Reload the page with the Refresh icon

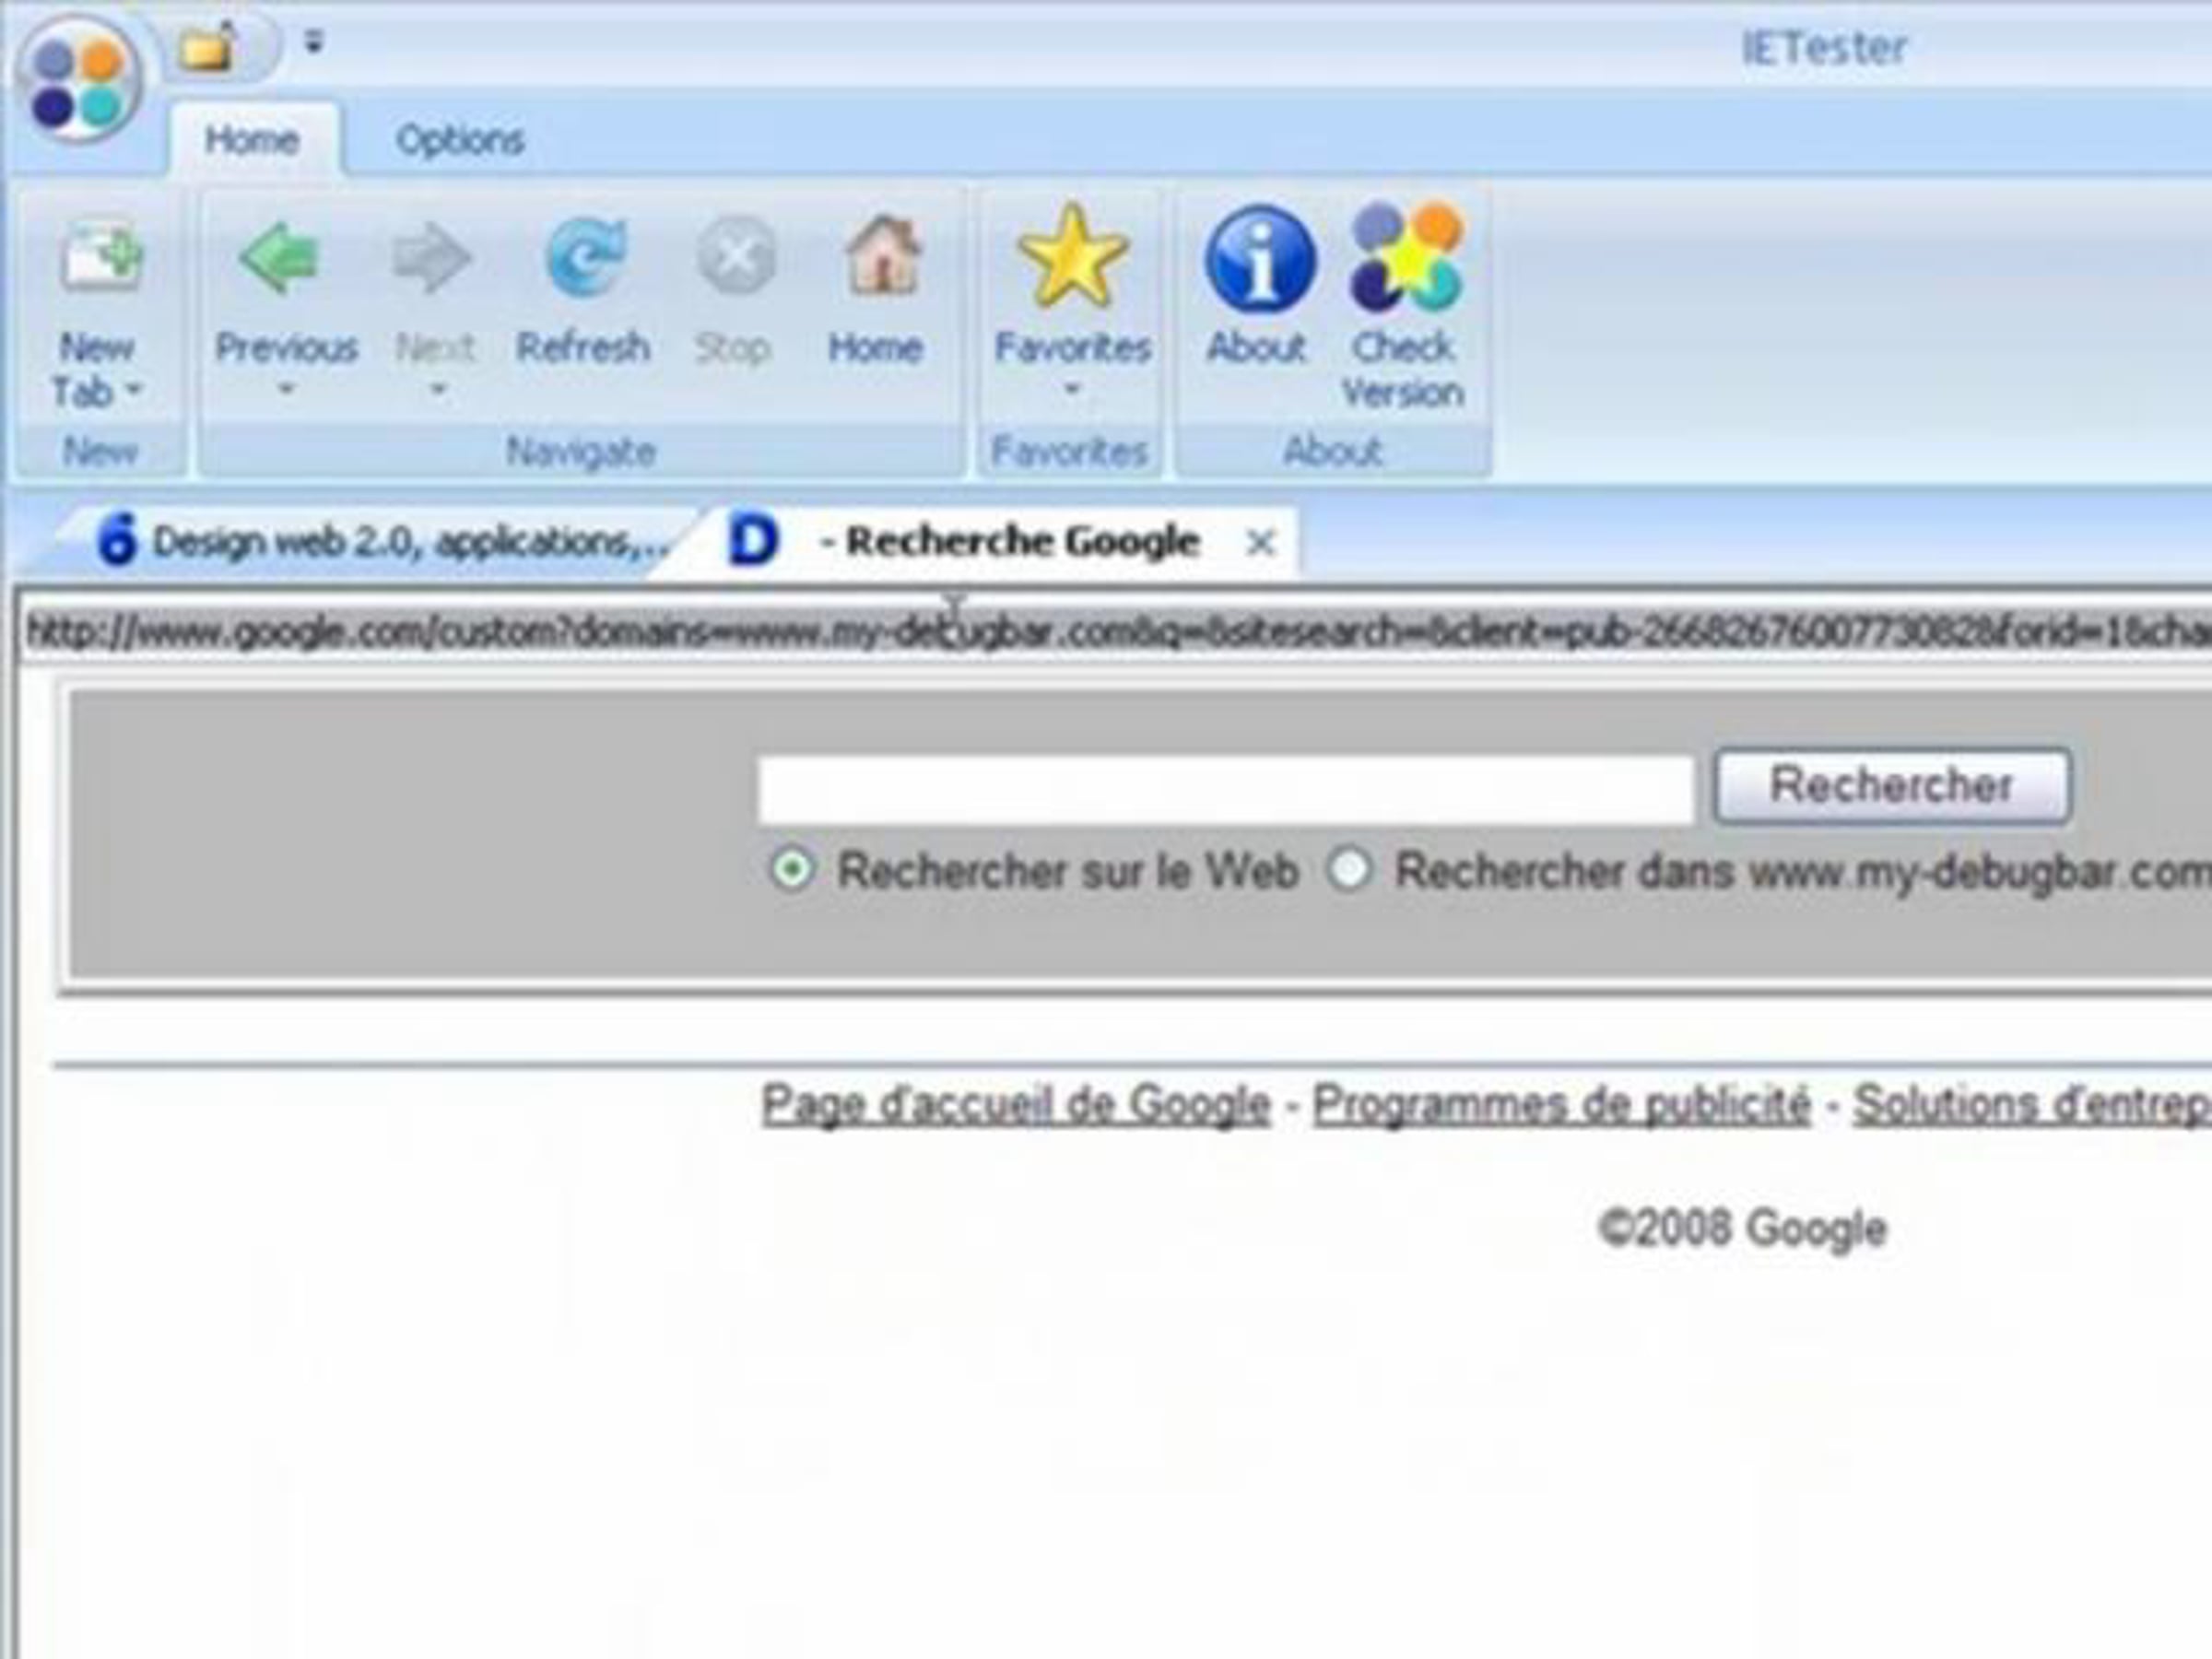(x=586, y=258)
